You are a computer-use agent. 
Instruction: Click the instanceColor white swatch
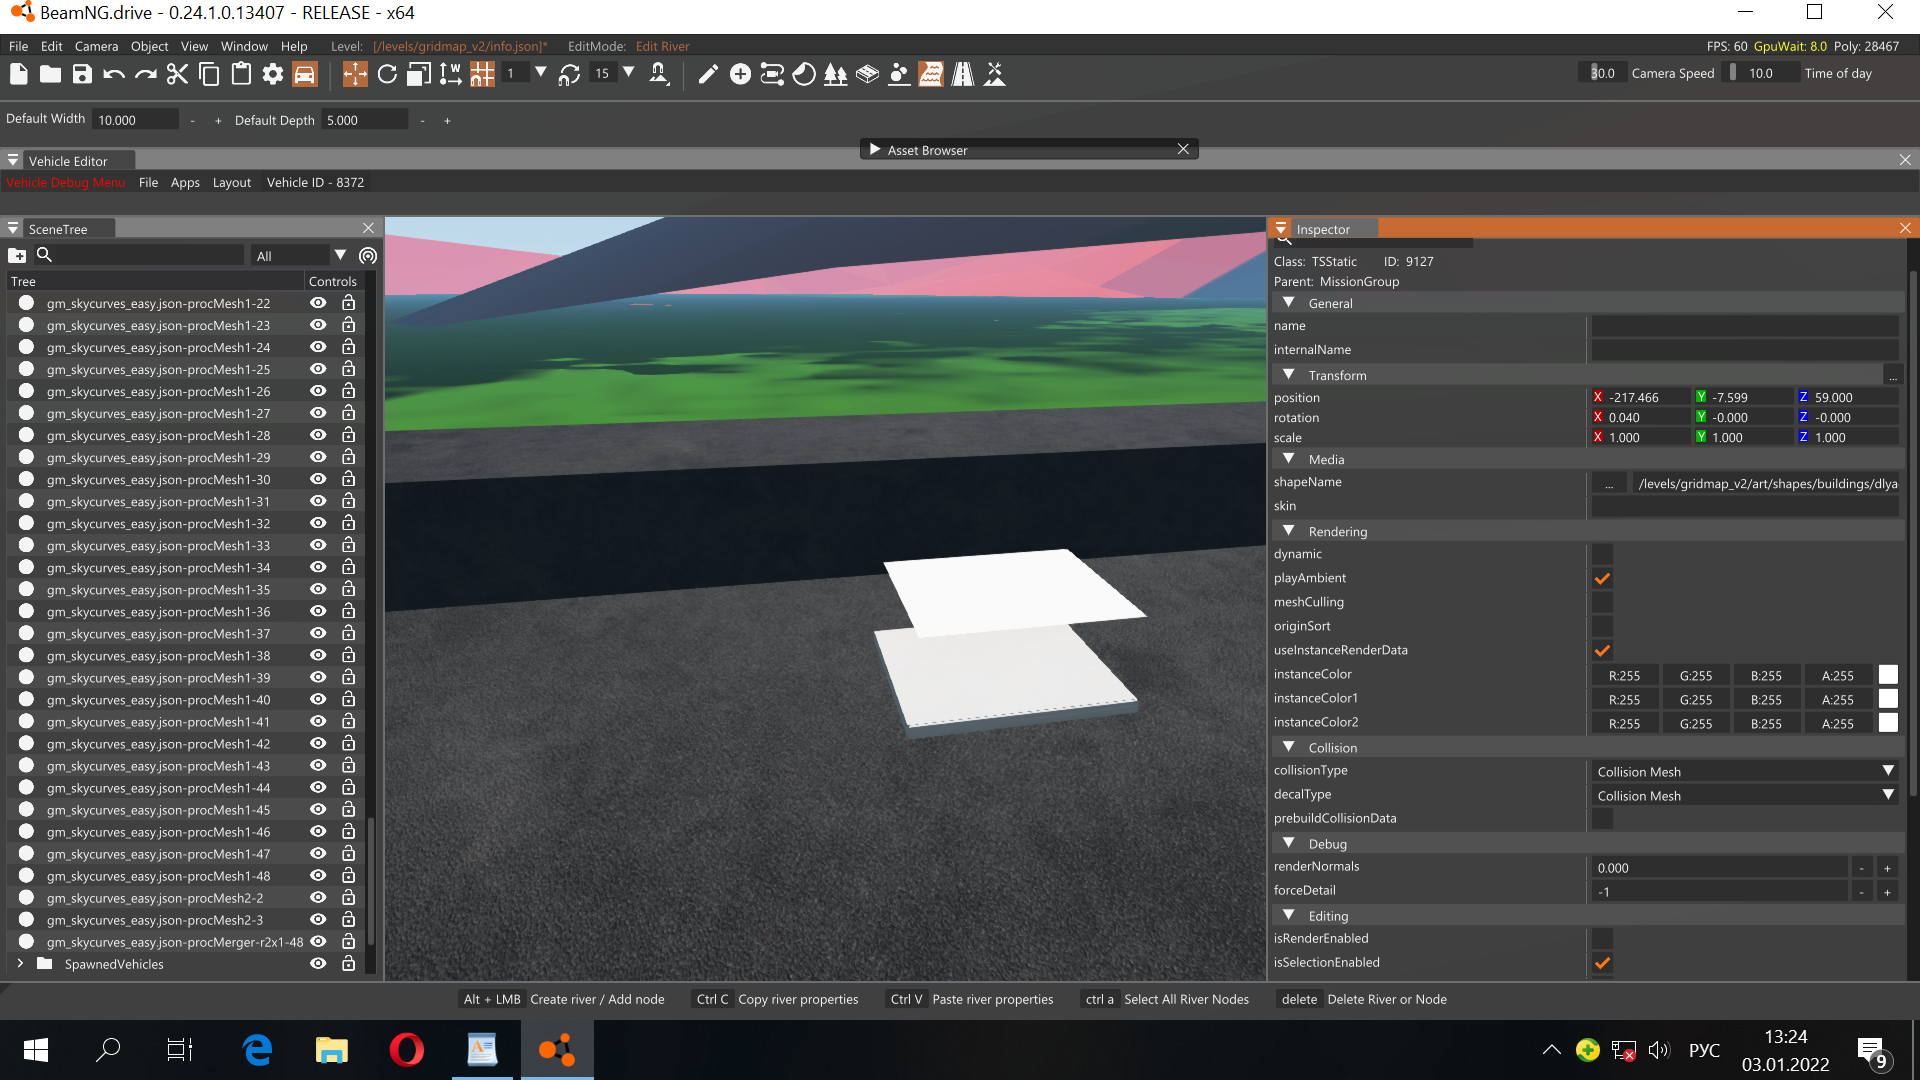pyautogui.click(x=1888, y=675)
